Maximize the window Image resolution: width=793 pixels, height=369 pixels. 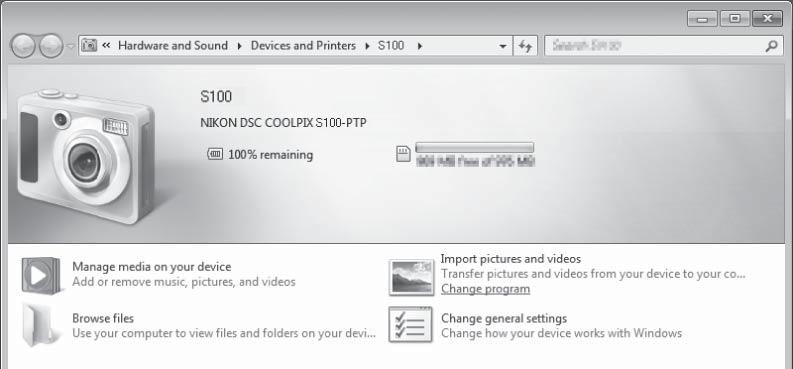pos(735,19)
